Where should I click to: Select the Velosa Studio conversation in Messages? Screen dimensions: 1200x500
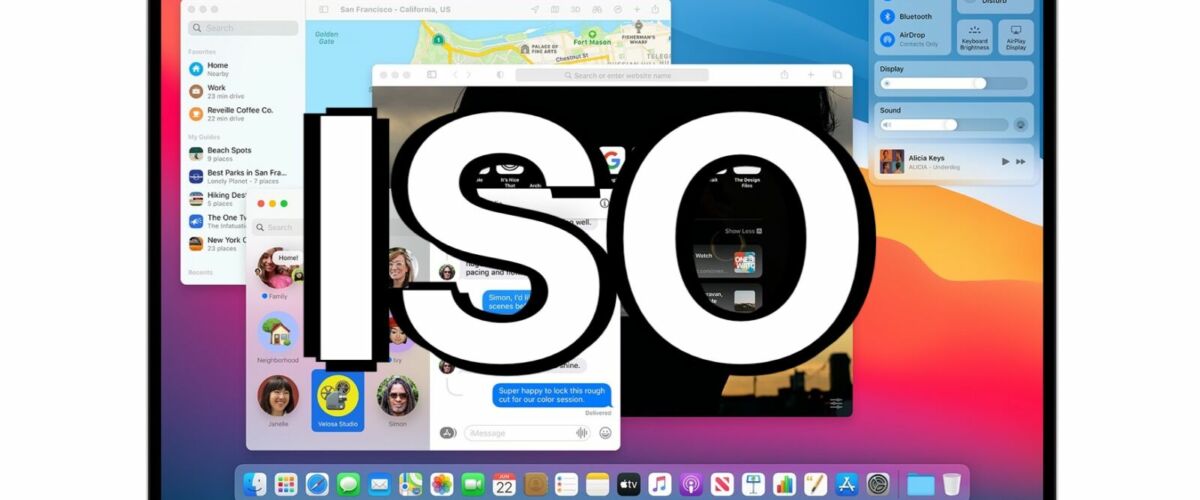click(338, 401)
